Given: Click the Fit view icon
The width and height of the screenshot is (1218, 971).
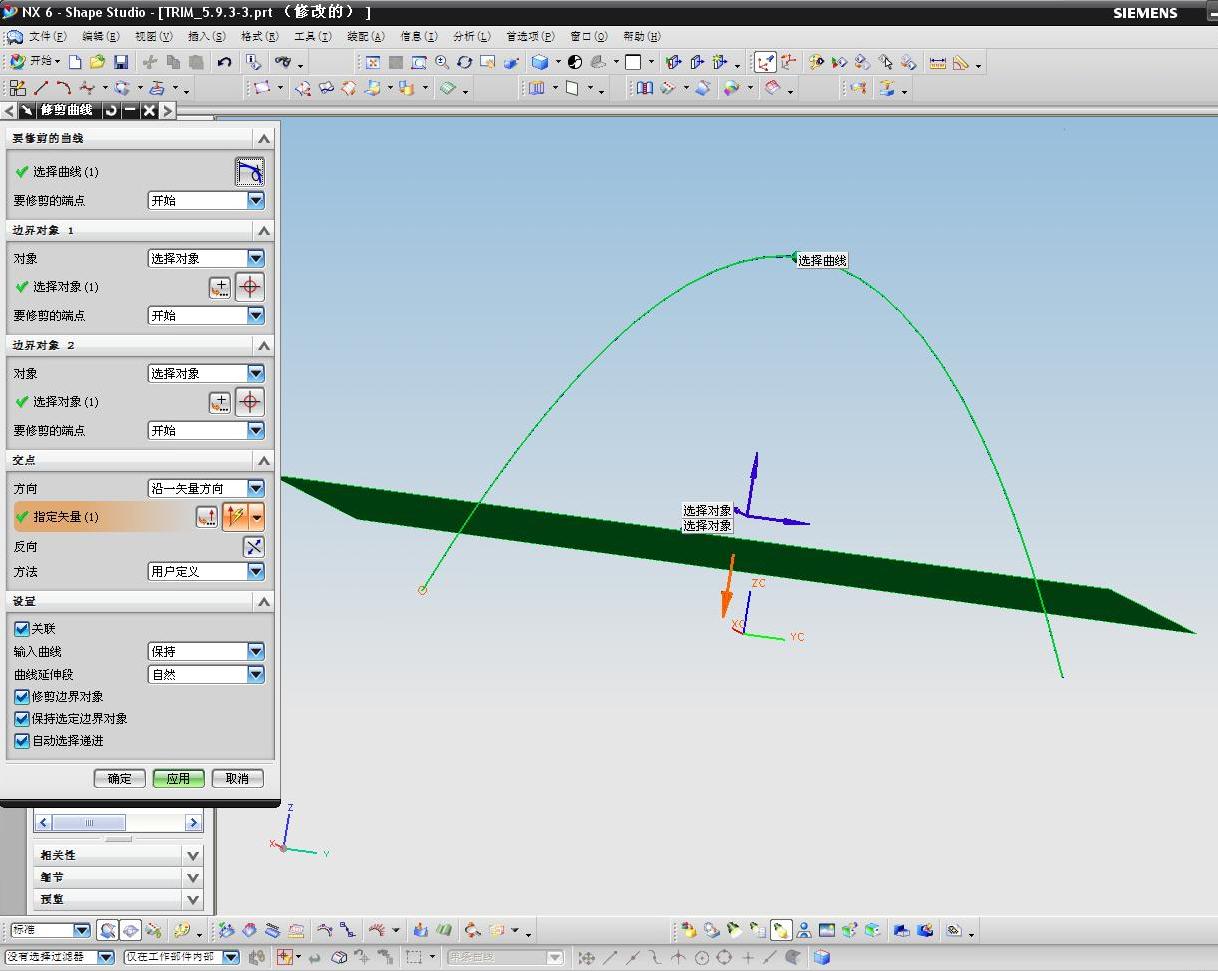Looking at the screenshot, I should tap(373, 62).
